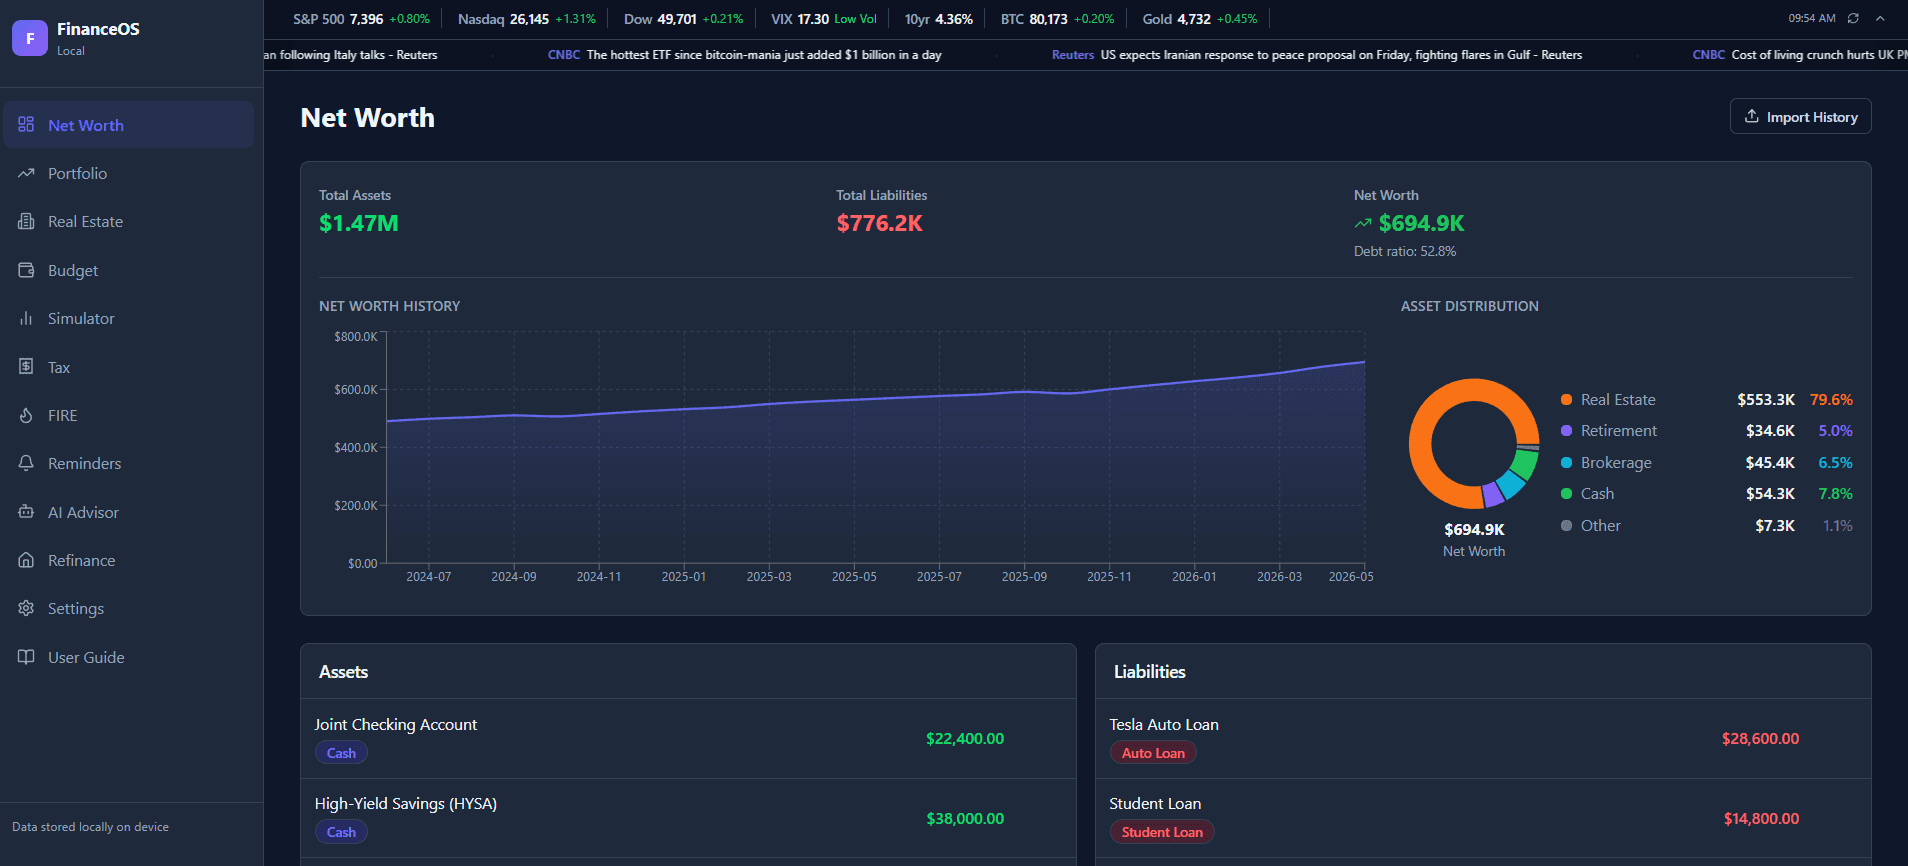The image size is (1908, 866).
Task: Click the FinanceOS purple logo icon
Action: (30, 38)
